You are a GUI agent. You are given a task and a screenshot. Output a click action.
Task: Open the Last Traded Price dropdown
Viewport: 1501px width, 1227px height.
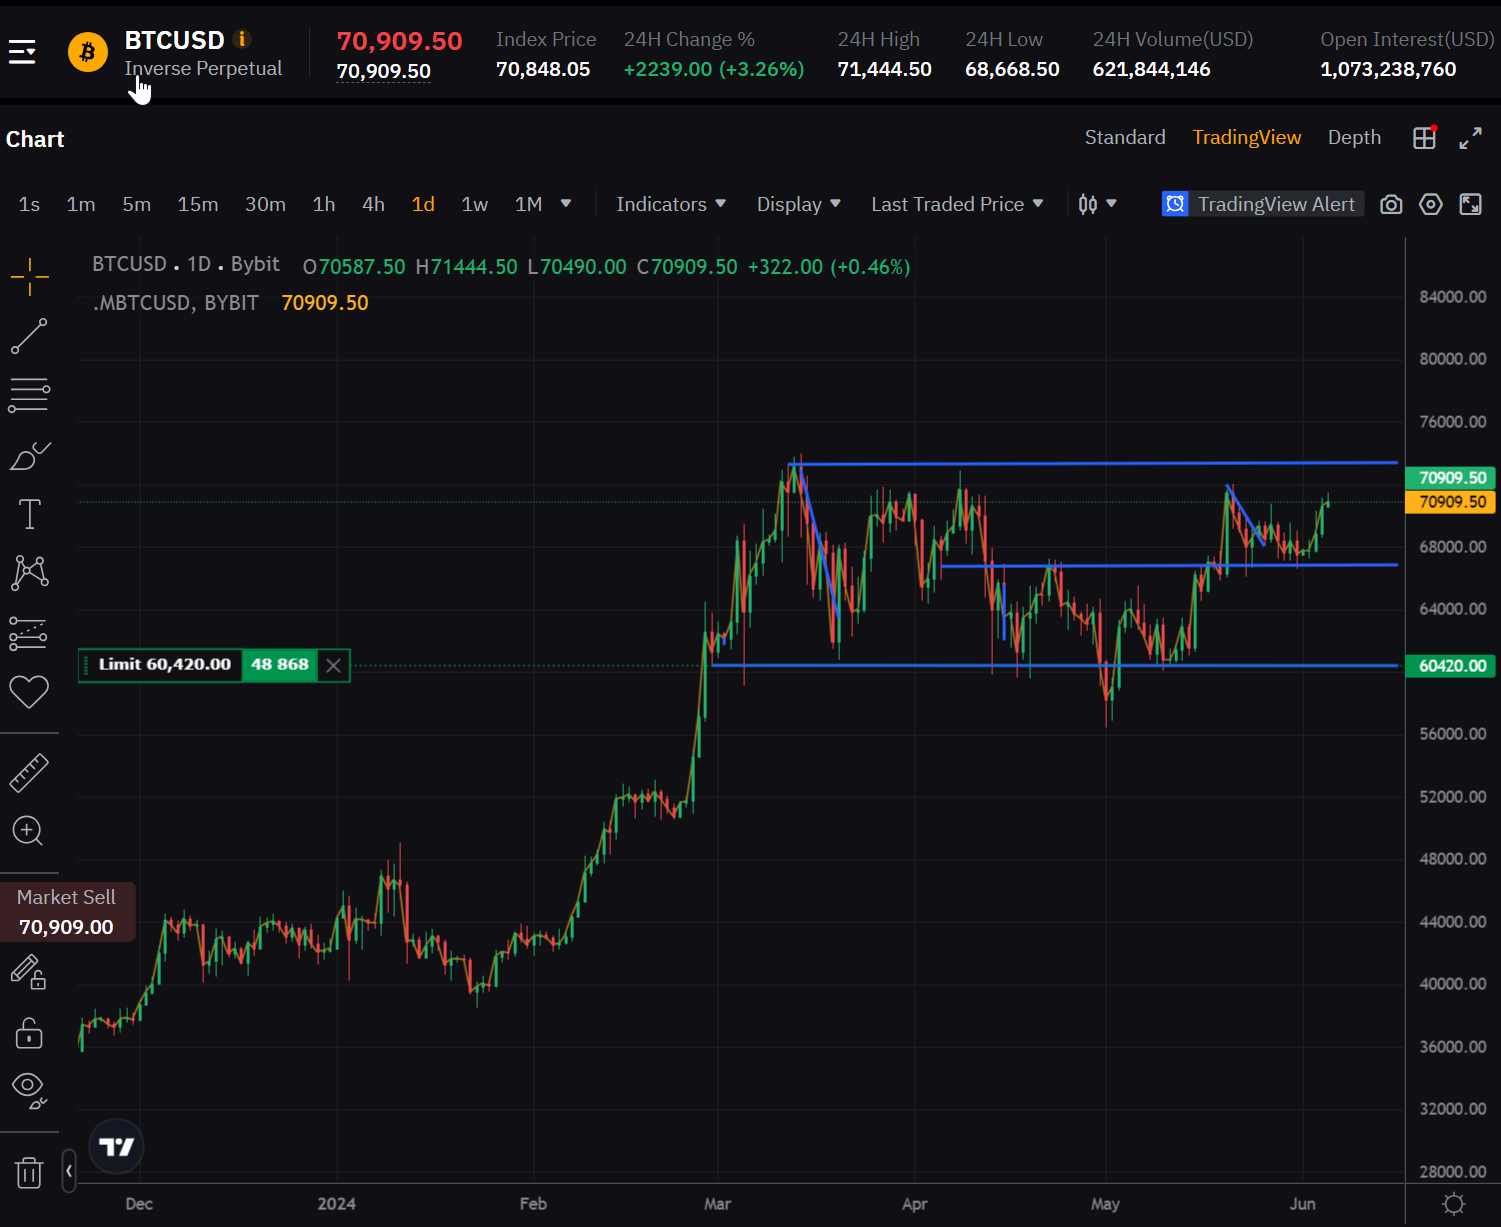tap(957, 205)
